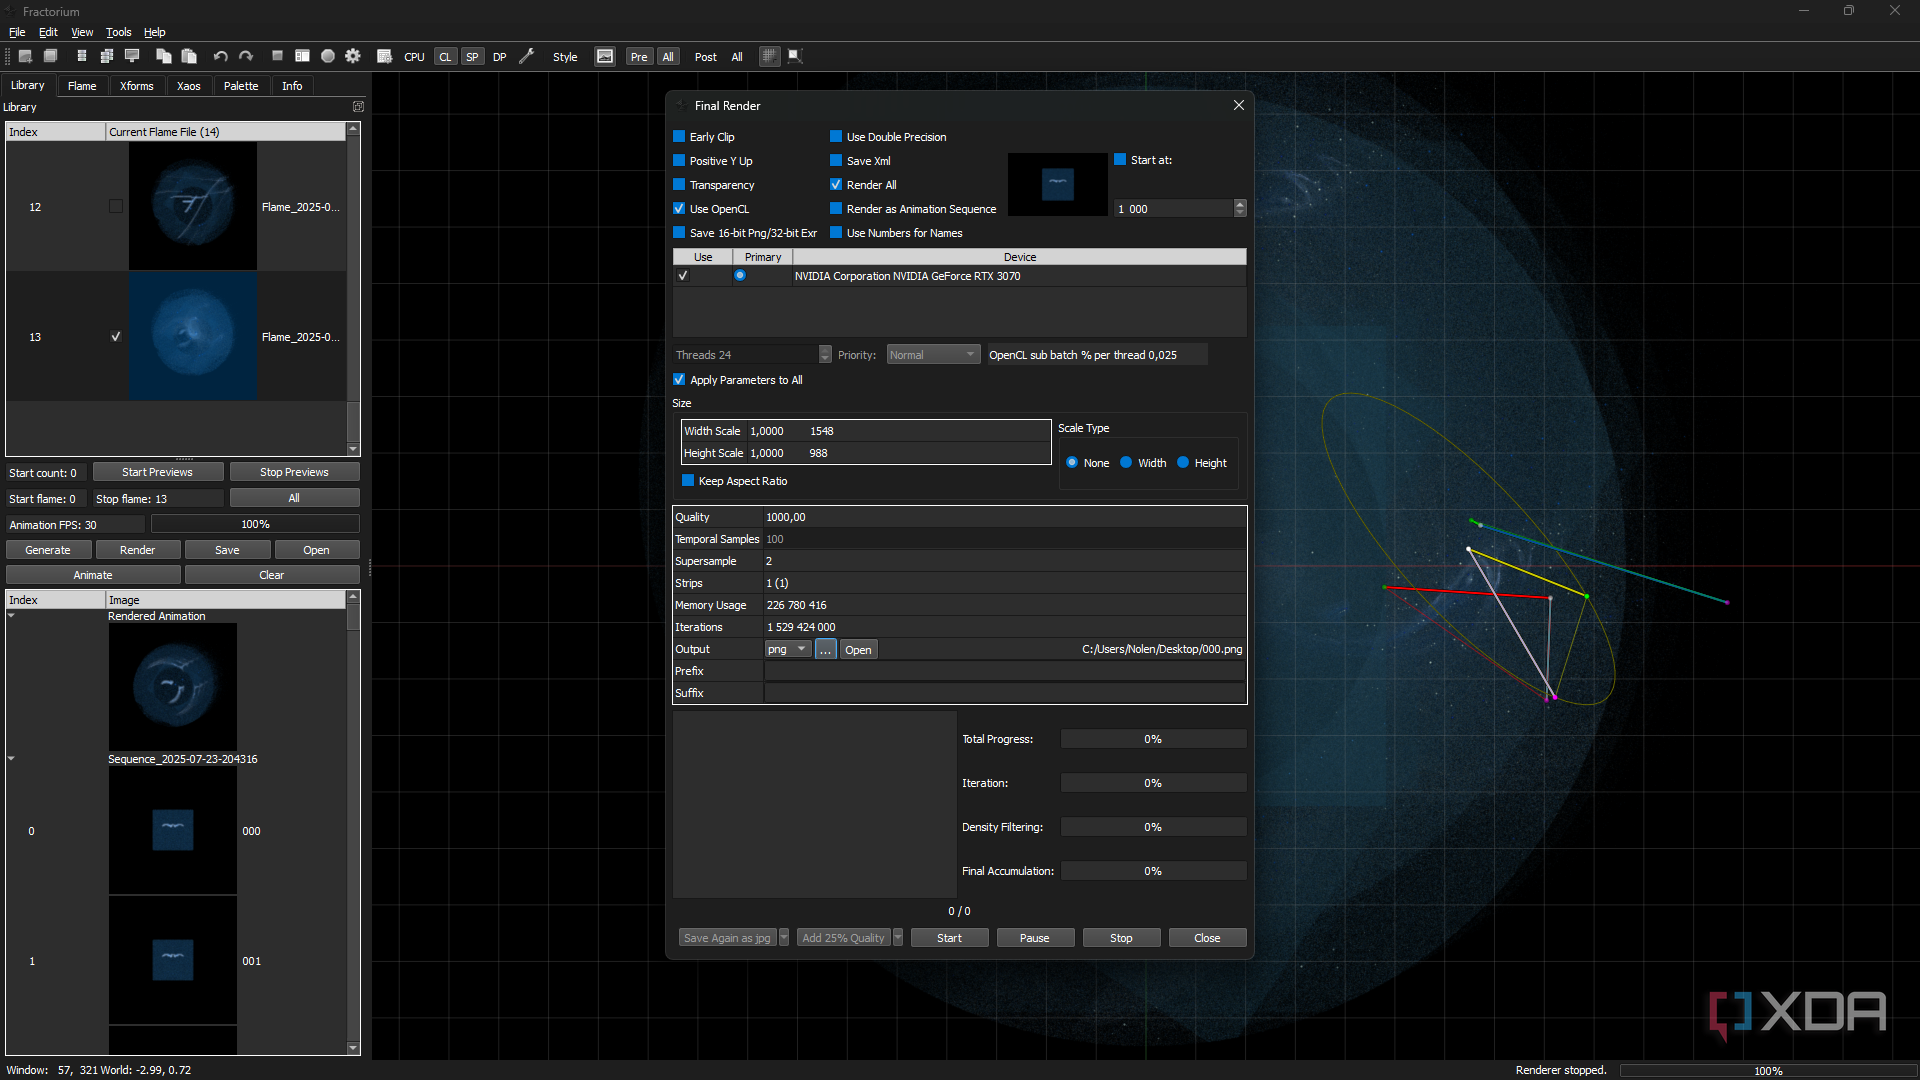Viewport: 1920px width, 1080px height.
Task: Enable the Early Clip checkbox
Action: (x=679, y=137)
